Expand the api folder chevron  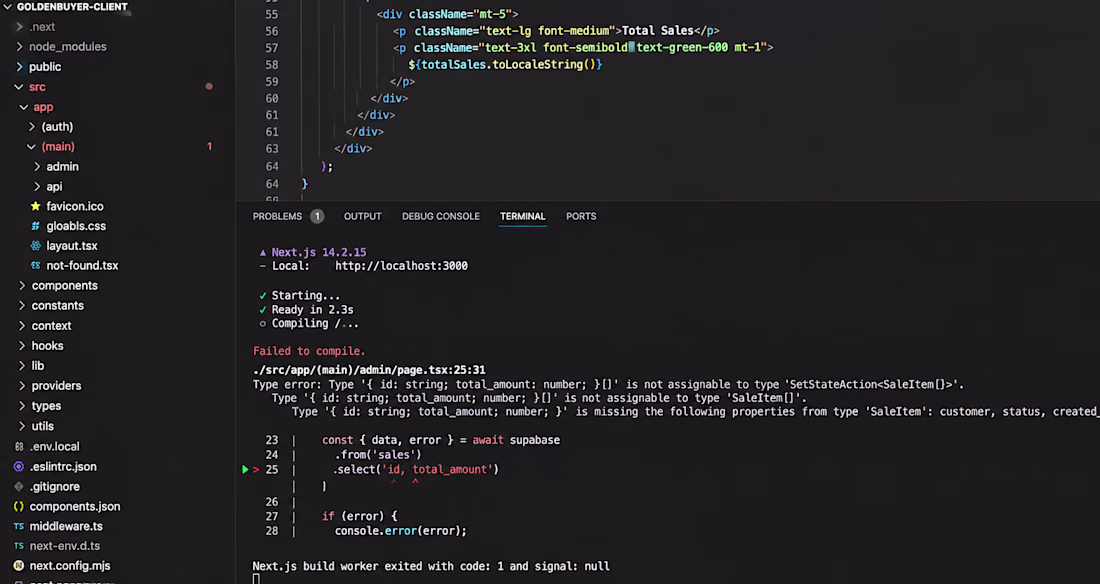37,186
